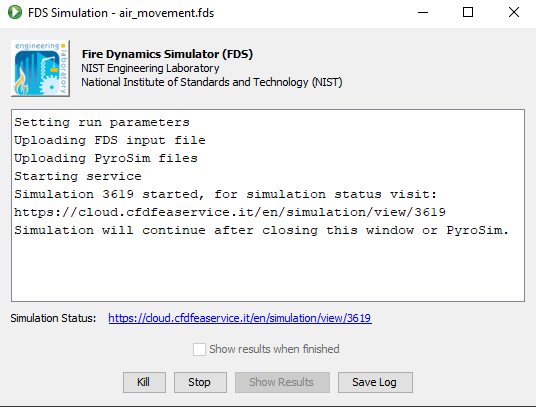This screenshot has height=409, width=536.
Task: Click the URL line inside the log output
Action: coord(230,212)
